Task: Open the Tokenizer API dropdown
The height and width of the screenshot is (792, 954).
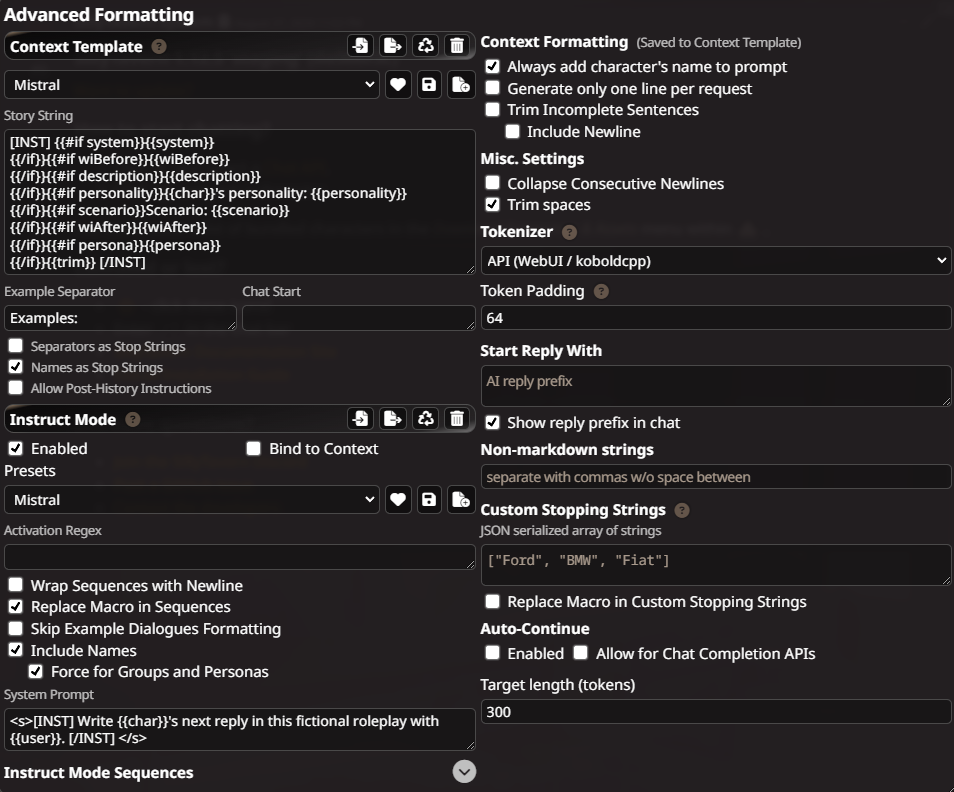Action: (x=716, y=261)
